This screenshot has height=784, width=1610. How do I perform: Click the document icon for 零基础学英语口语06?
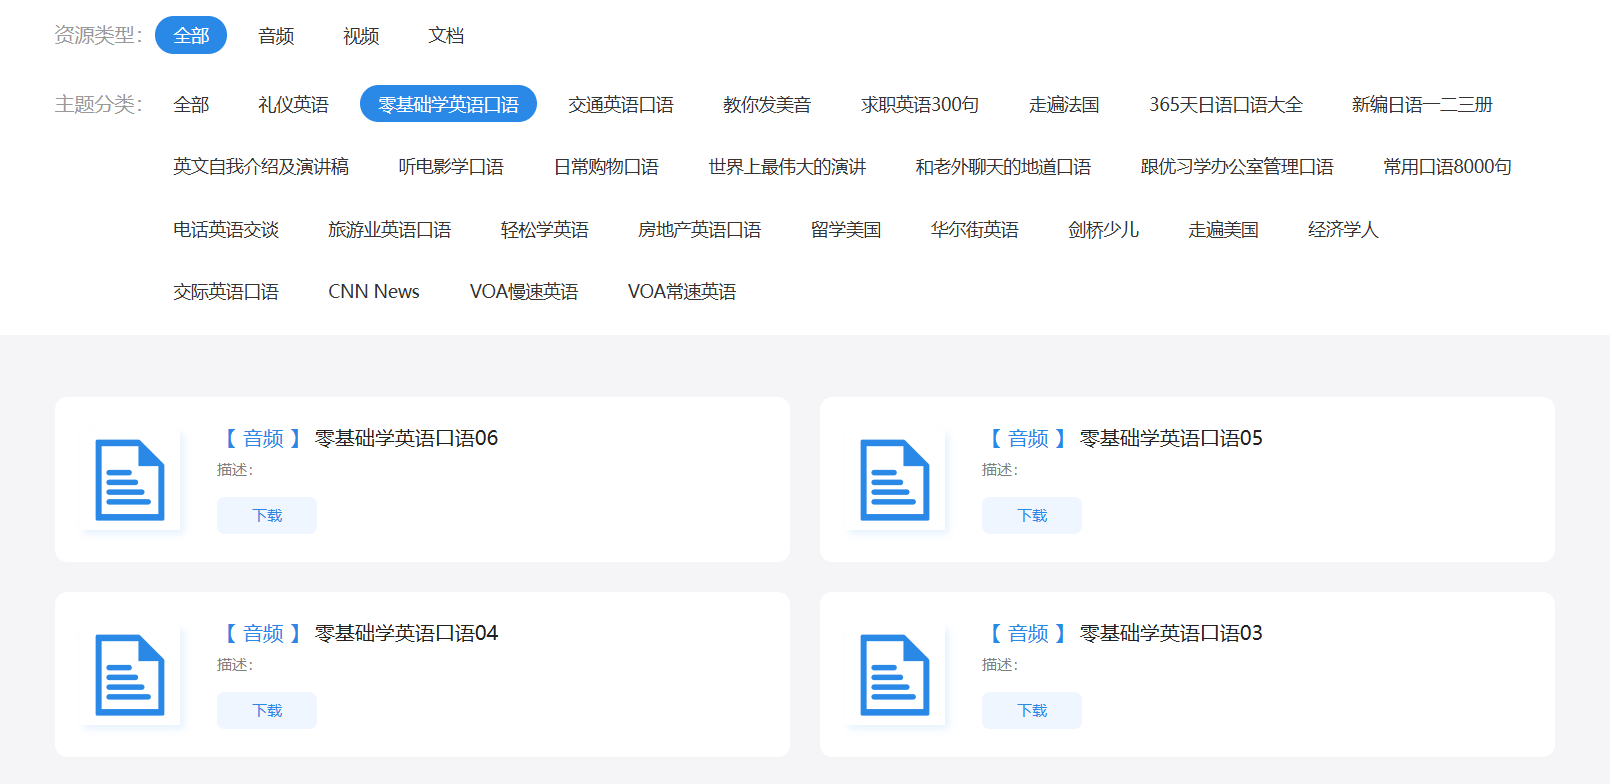tap(130, 480)
